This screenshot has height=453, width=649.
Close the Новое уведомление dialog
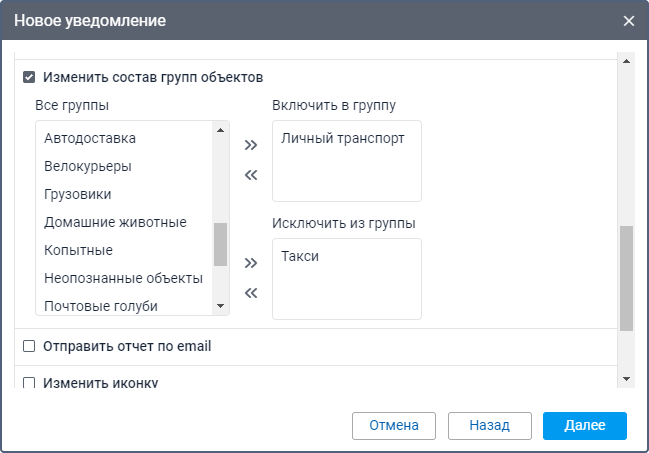point(629,20)
